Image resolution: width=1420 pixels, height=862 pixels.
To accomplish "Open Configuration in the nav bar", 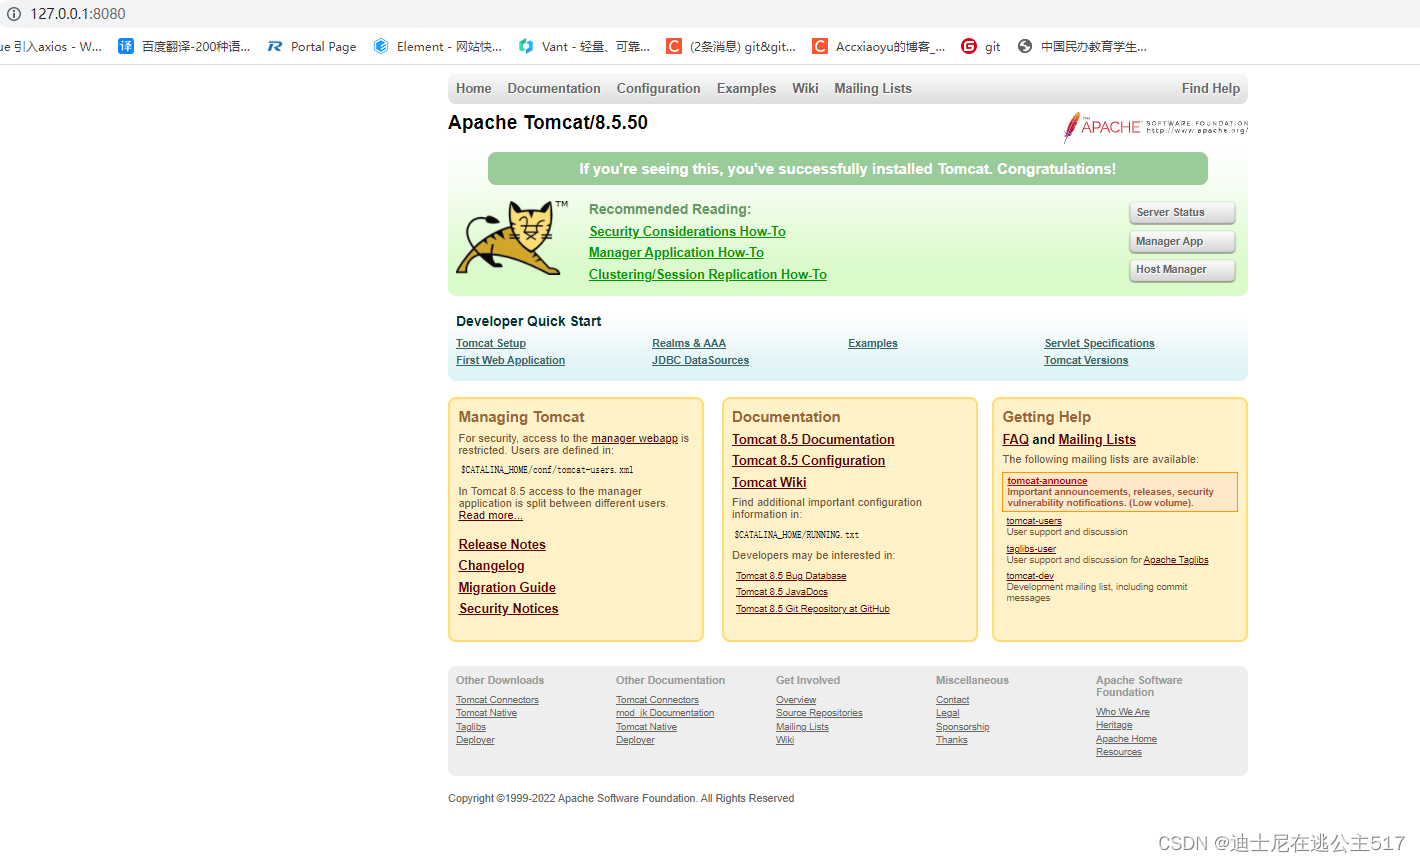I will [658, 88].
